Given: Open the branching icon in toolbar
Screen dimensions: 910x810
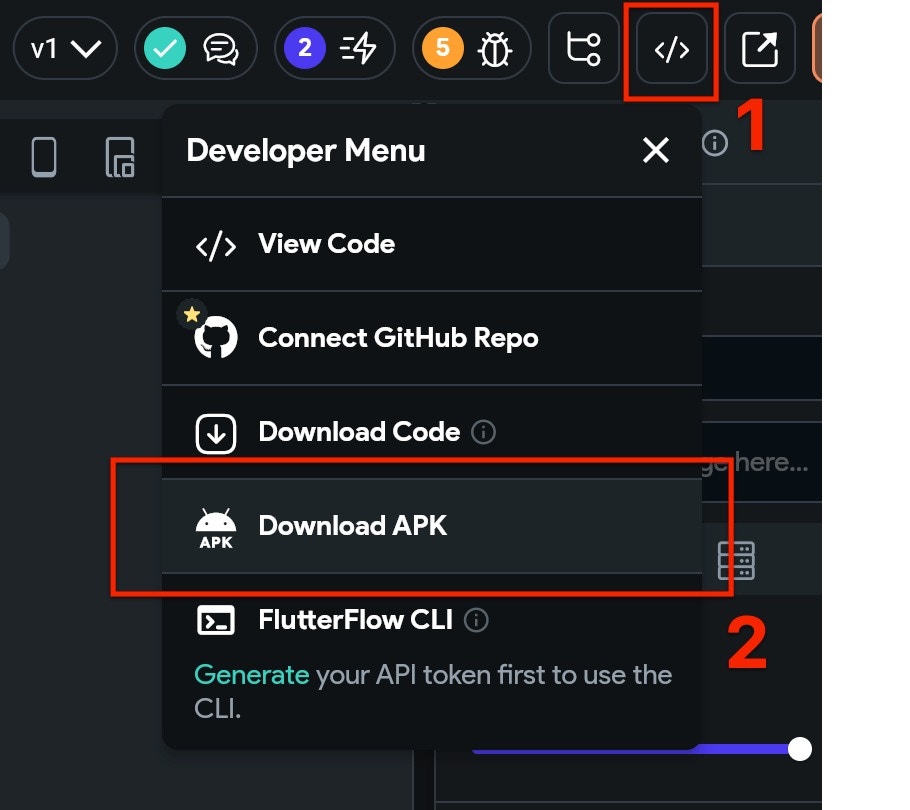Looking at the screenshot, I should click(583, 48).
